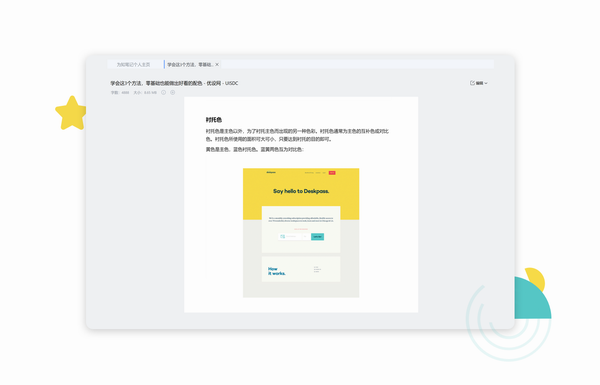This screenshot has width=600, height=385.
Task: Click the info circle icon under the title
Action: 163,92
